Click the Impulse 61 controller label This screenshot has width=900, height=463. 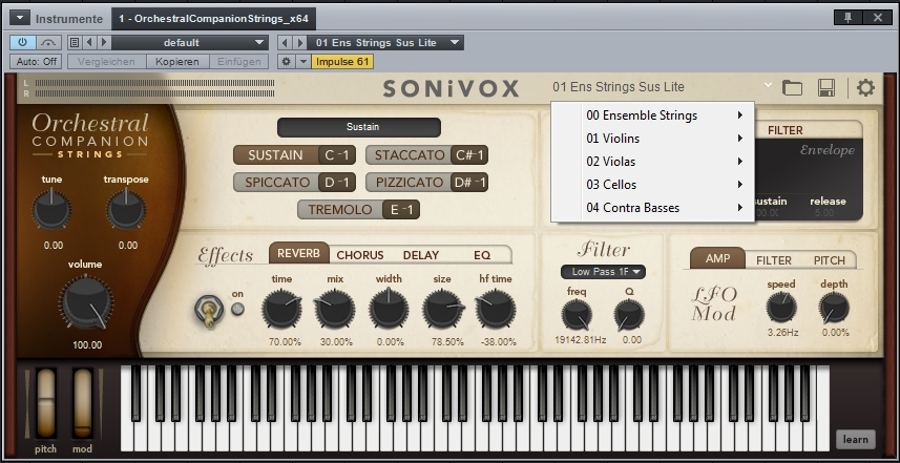tap(343, 61)
